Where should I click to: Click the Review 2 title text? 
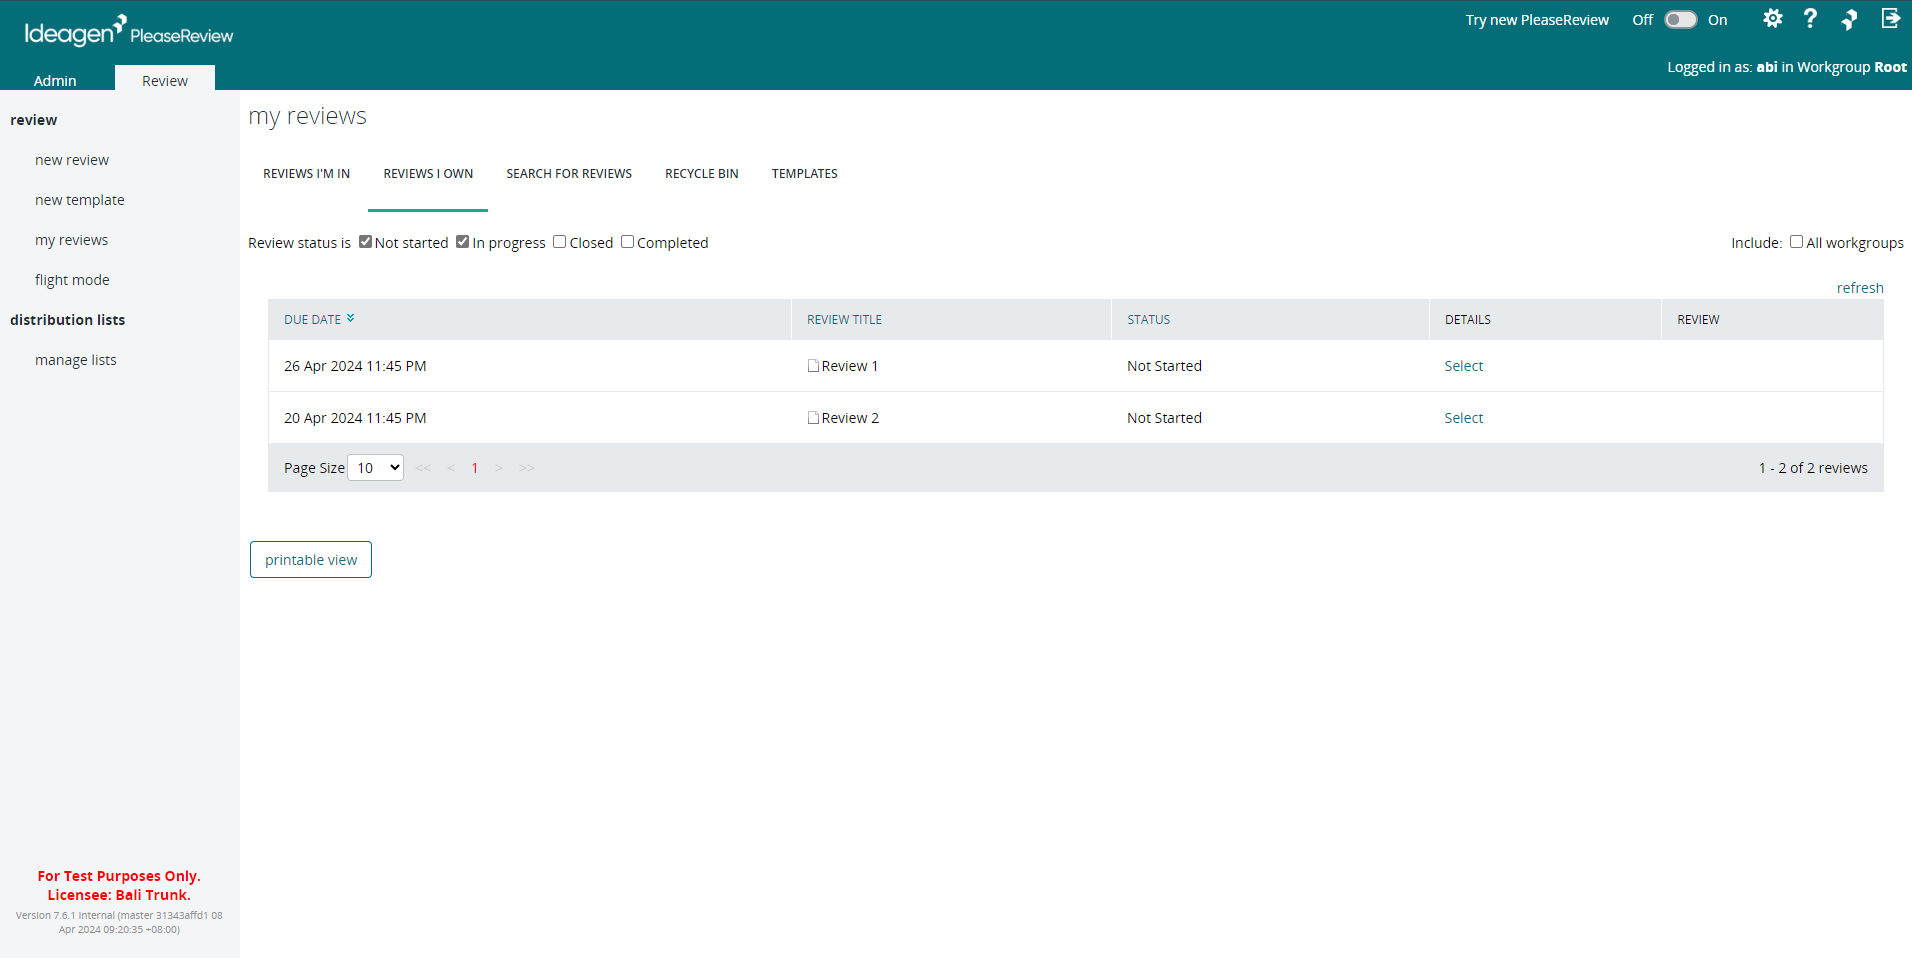[850, 418]
